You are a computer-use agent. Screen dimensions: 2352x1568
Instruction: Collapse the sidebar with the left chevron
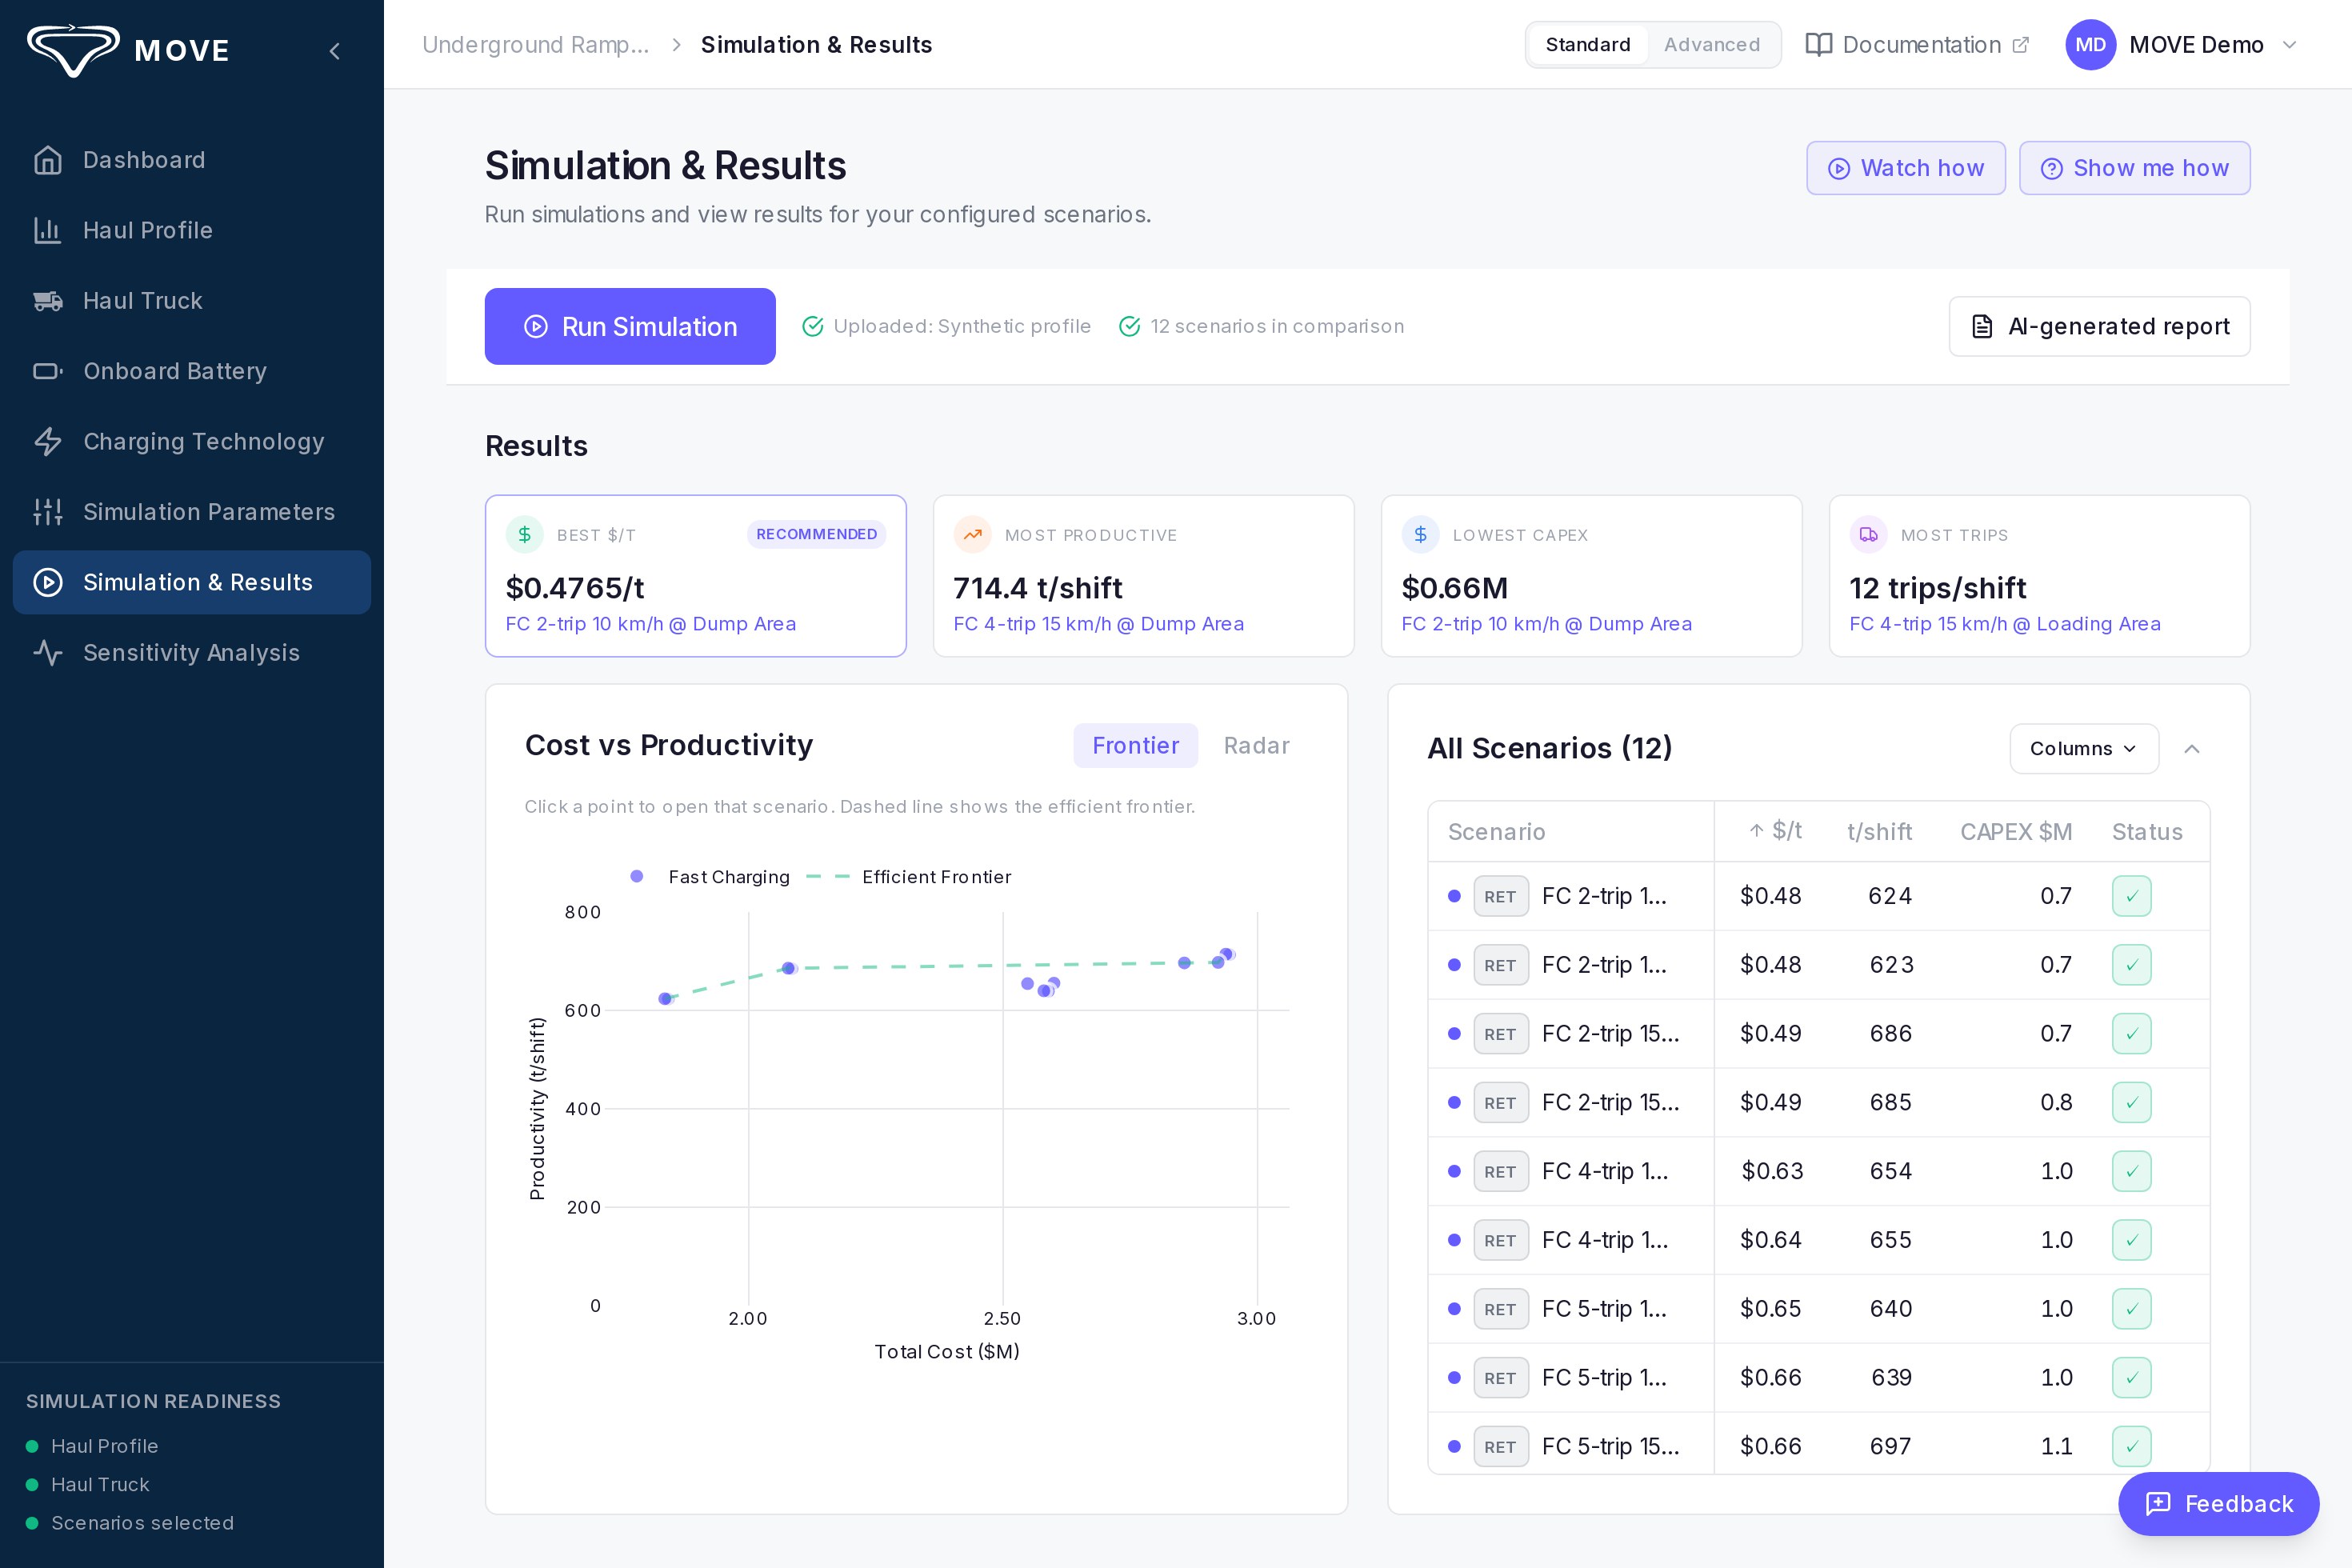click(335, 51)
